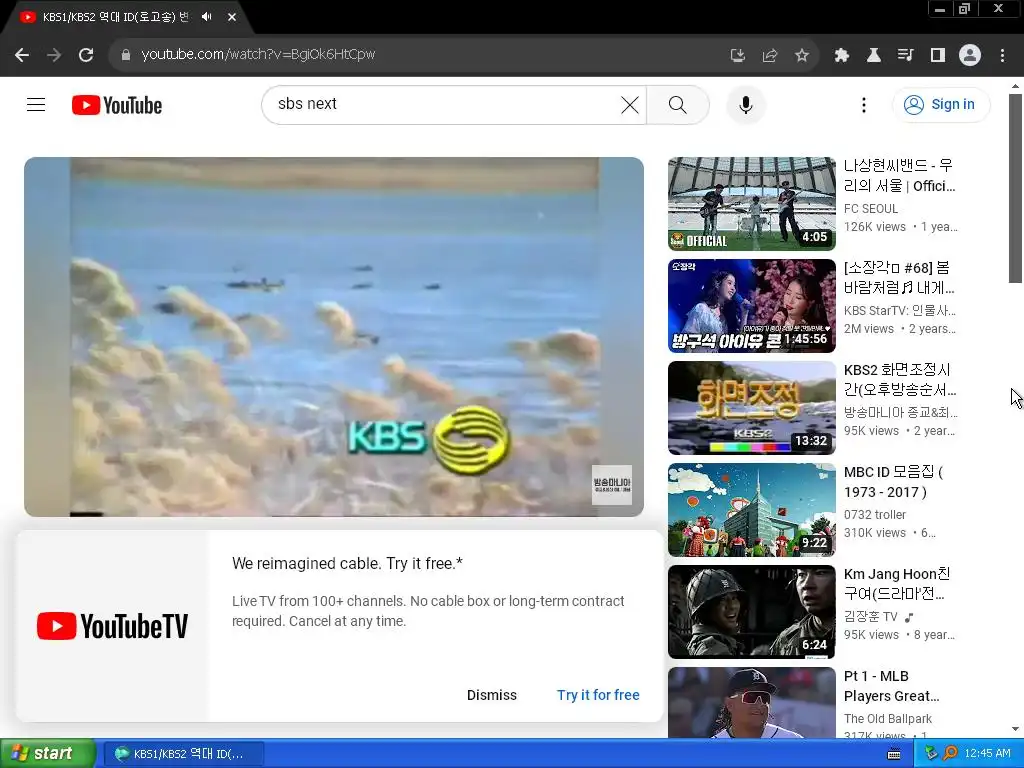Toggle the browser side panel icon
This screenshot has width=1024, height=768.
938,56
